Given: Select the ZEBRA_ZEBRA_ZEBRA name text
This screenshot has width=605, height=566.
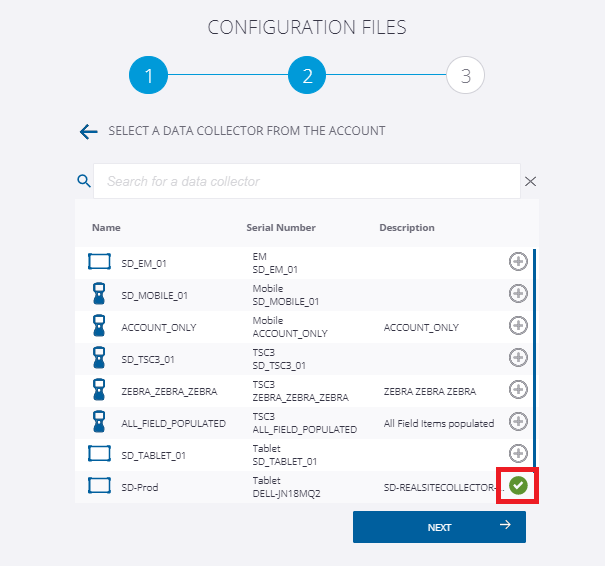Looking at the screenshot, I should tap(169, 392).
